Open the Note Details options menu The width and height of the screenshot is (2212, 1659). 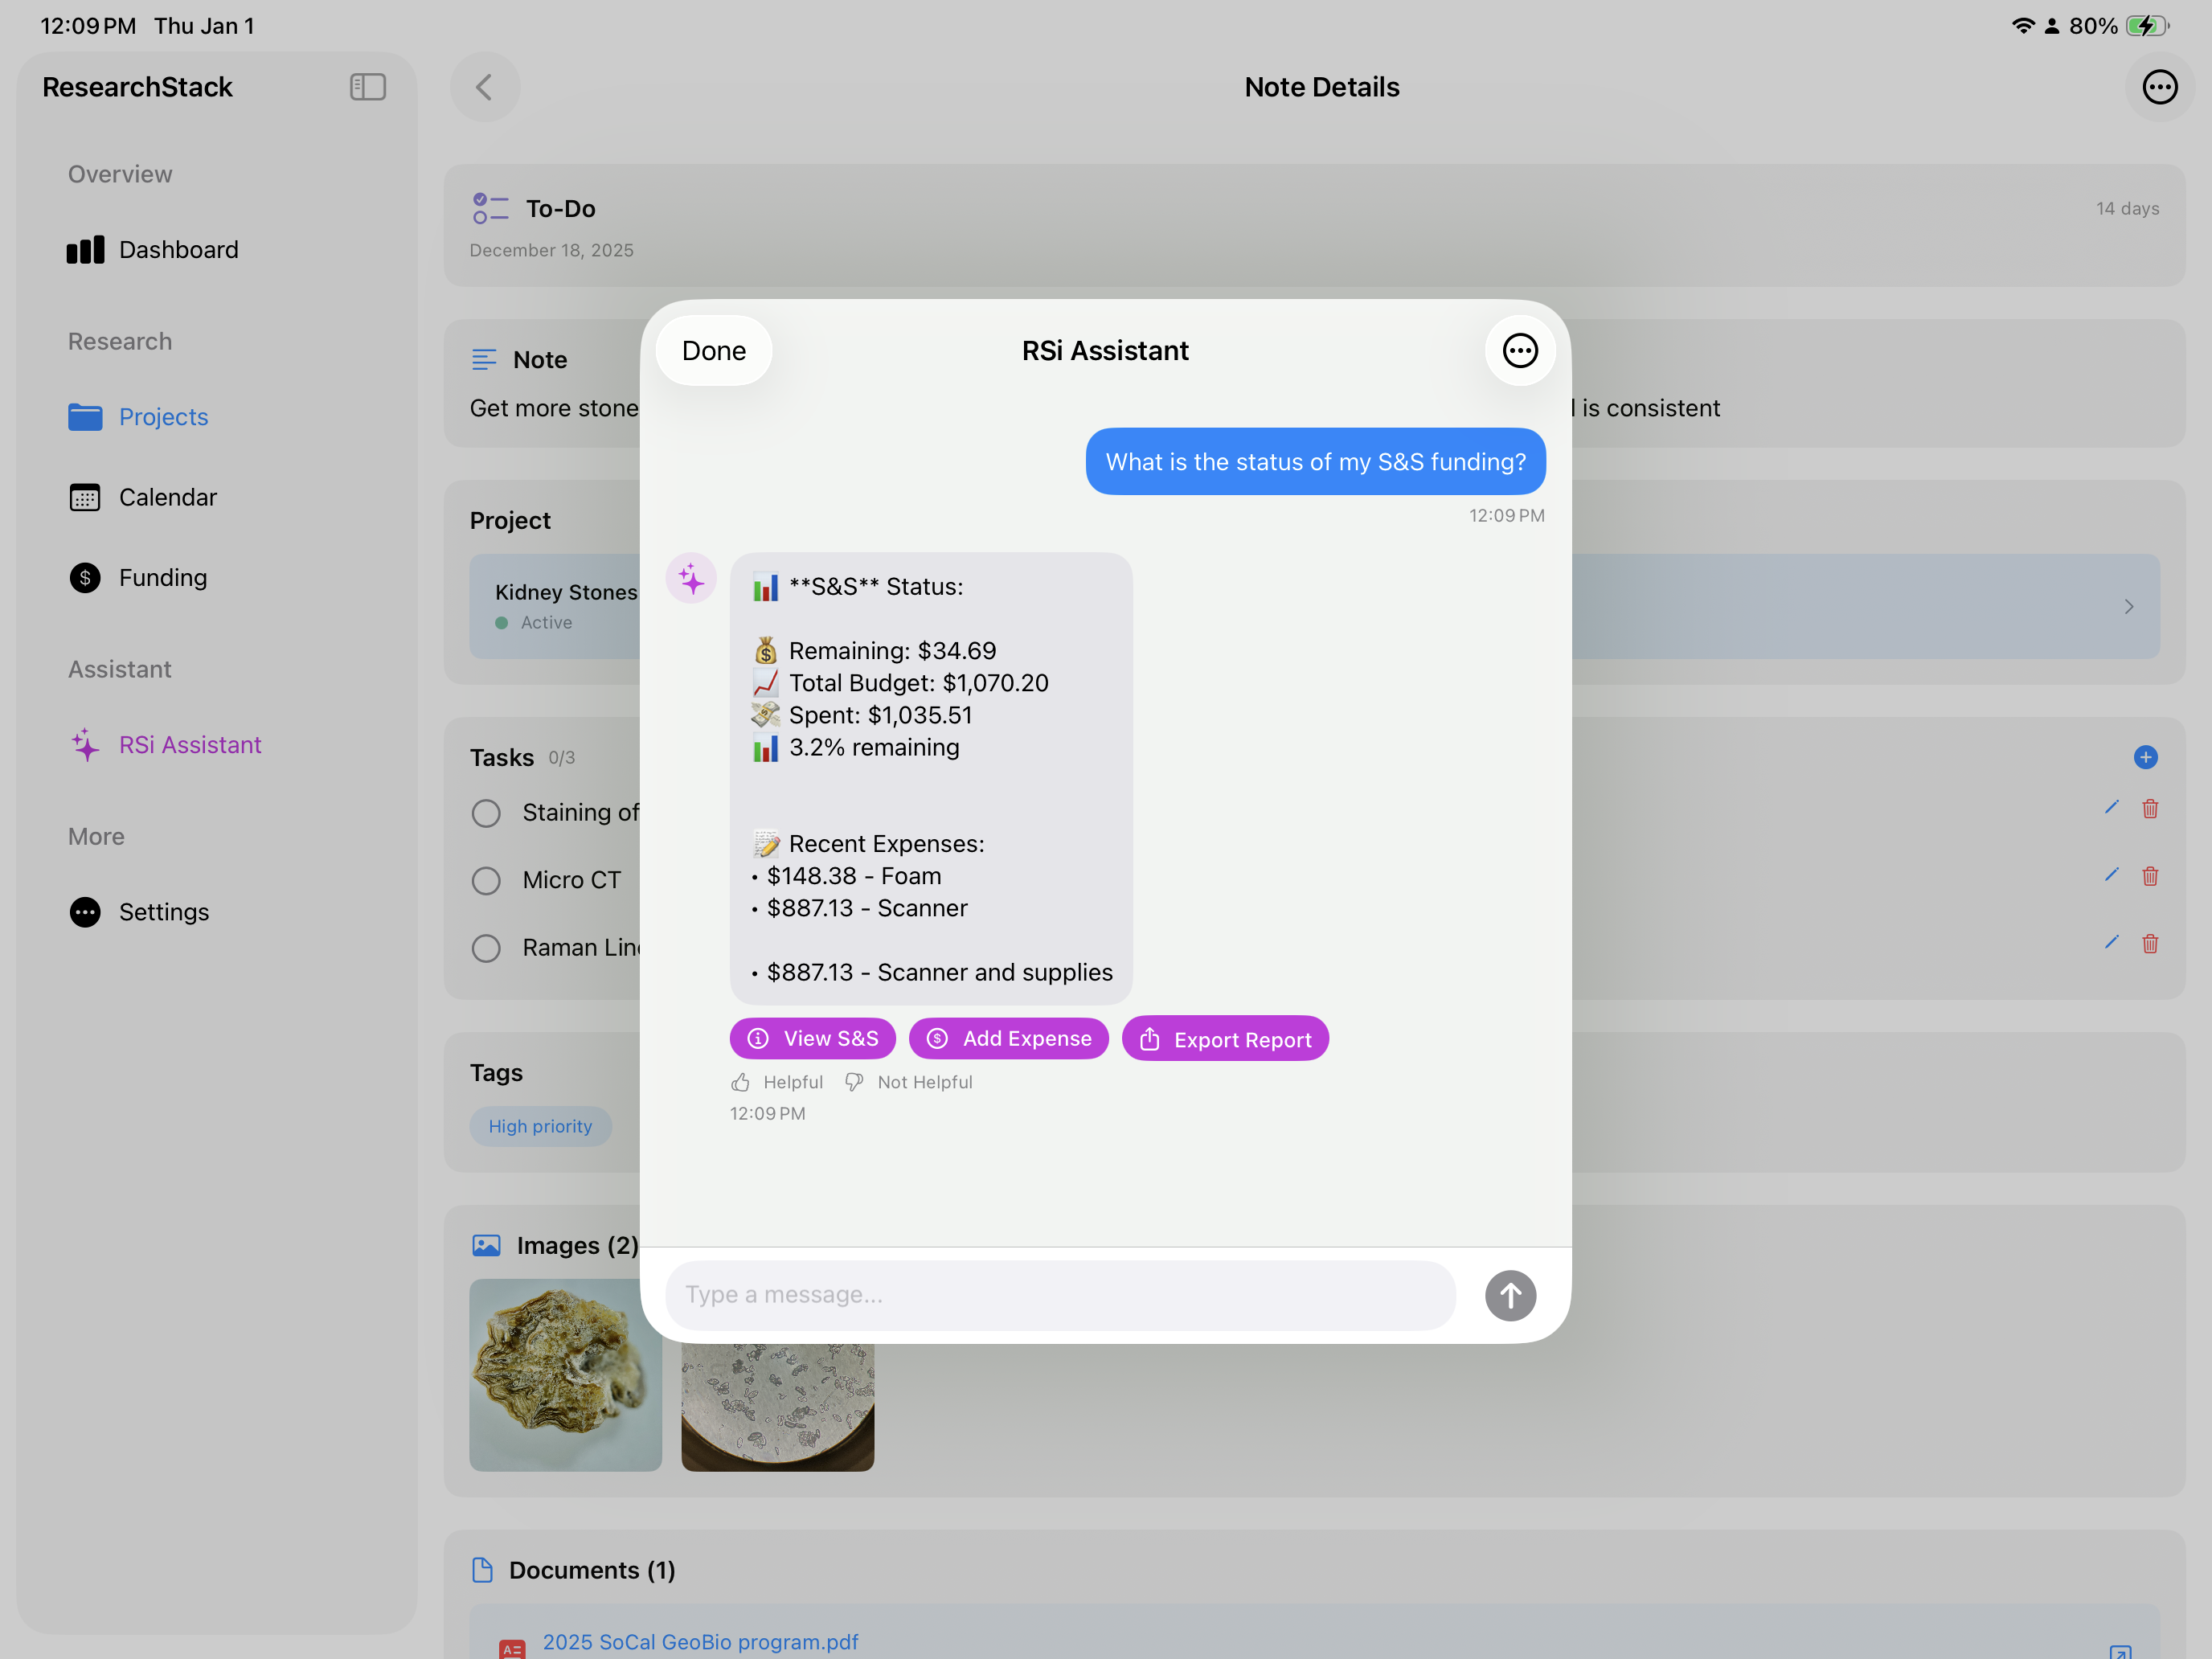click(2159, 87)
